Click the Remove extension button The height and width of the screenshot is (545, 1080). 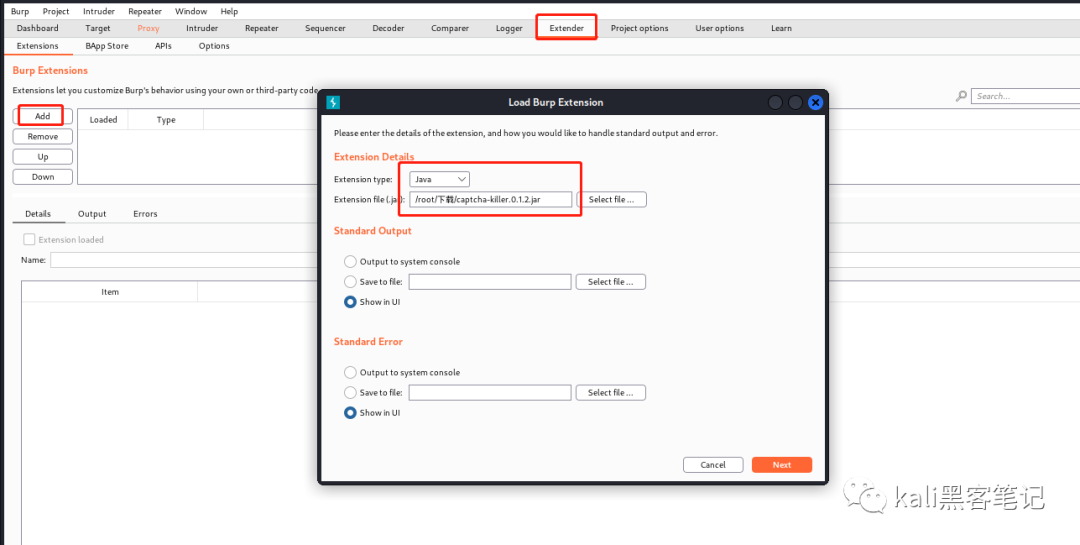click(x=43, y=136)
